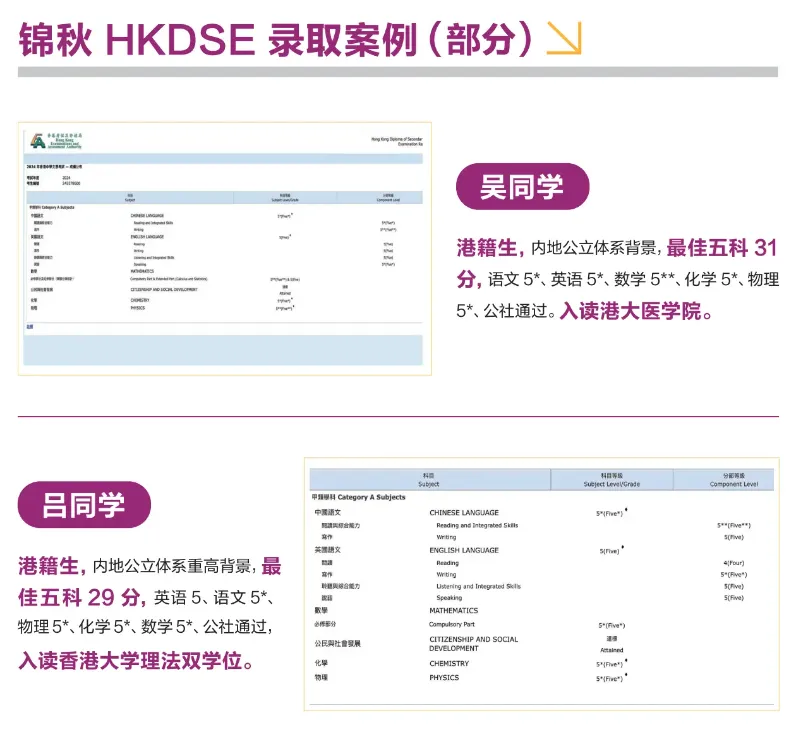
Task: Click 'Writing' under ENGLISH LANGUAGE in lower transcript
Action: point(446,575)
